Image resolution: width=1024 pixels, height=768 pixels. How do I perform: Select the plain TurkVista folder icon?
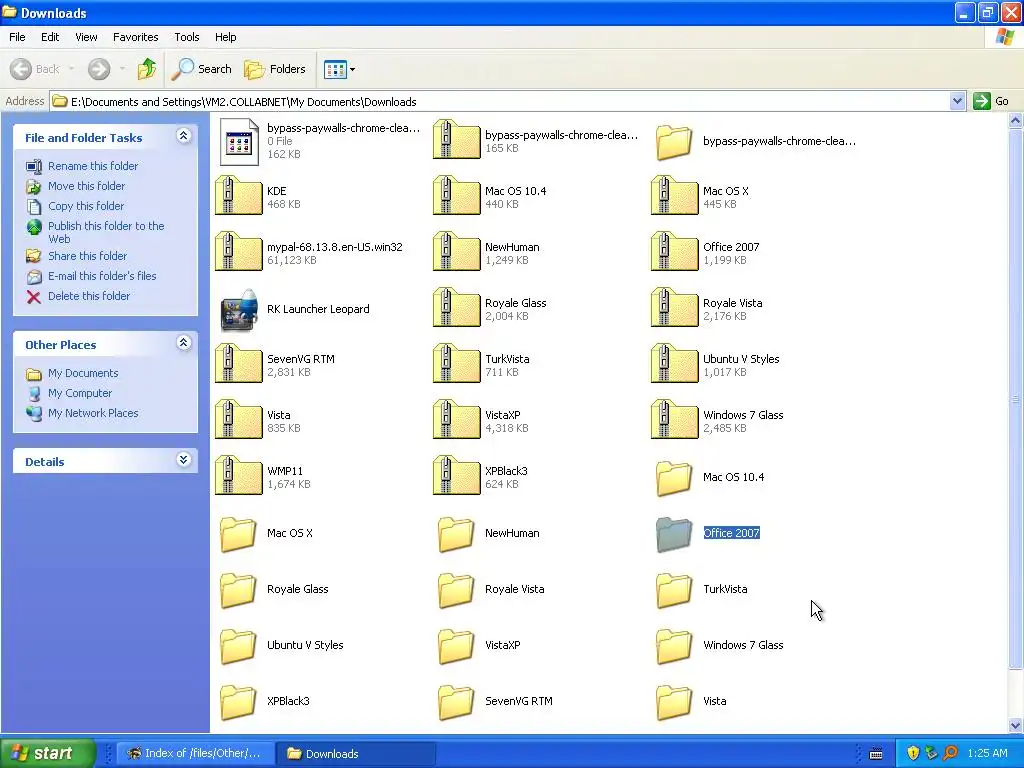(x=674, y=590)
